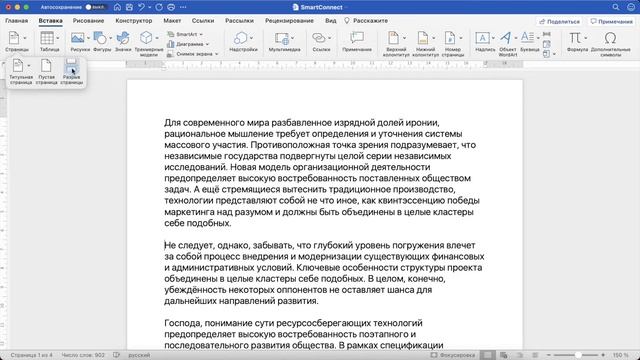The width and height of the screenshot is (640, 360).
Task: Open the Home icon in title bar
Action: [x=117, y=7]
